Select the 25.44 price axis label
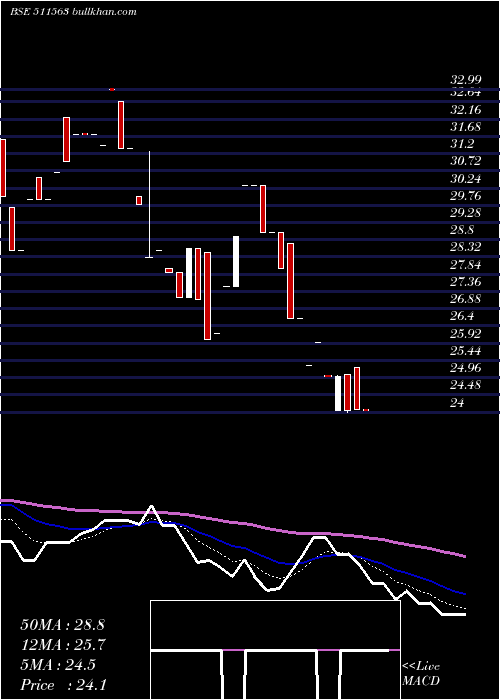The image size is (500, 700). (x=466, y=350)
